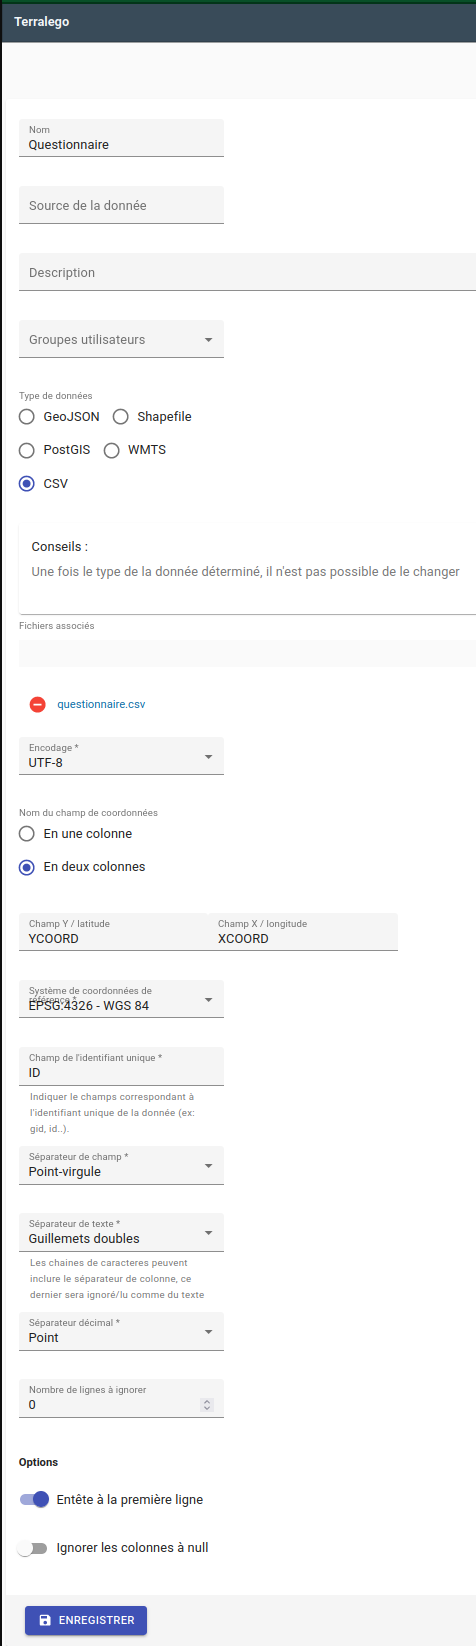
Task: Click the Terralego header title
Action: 42,22
